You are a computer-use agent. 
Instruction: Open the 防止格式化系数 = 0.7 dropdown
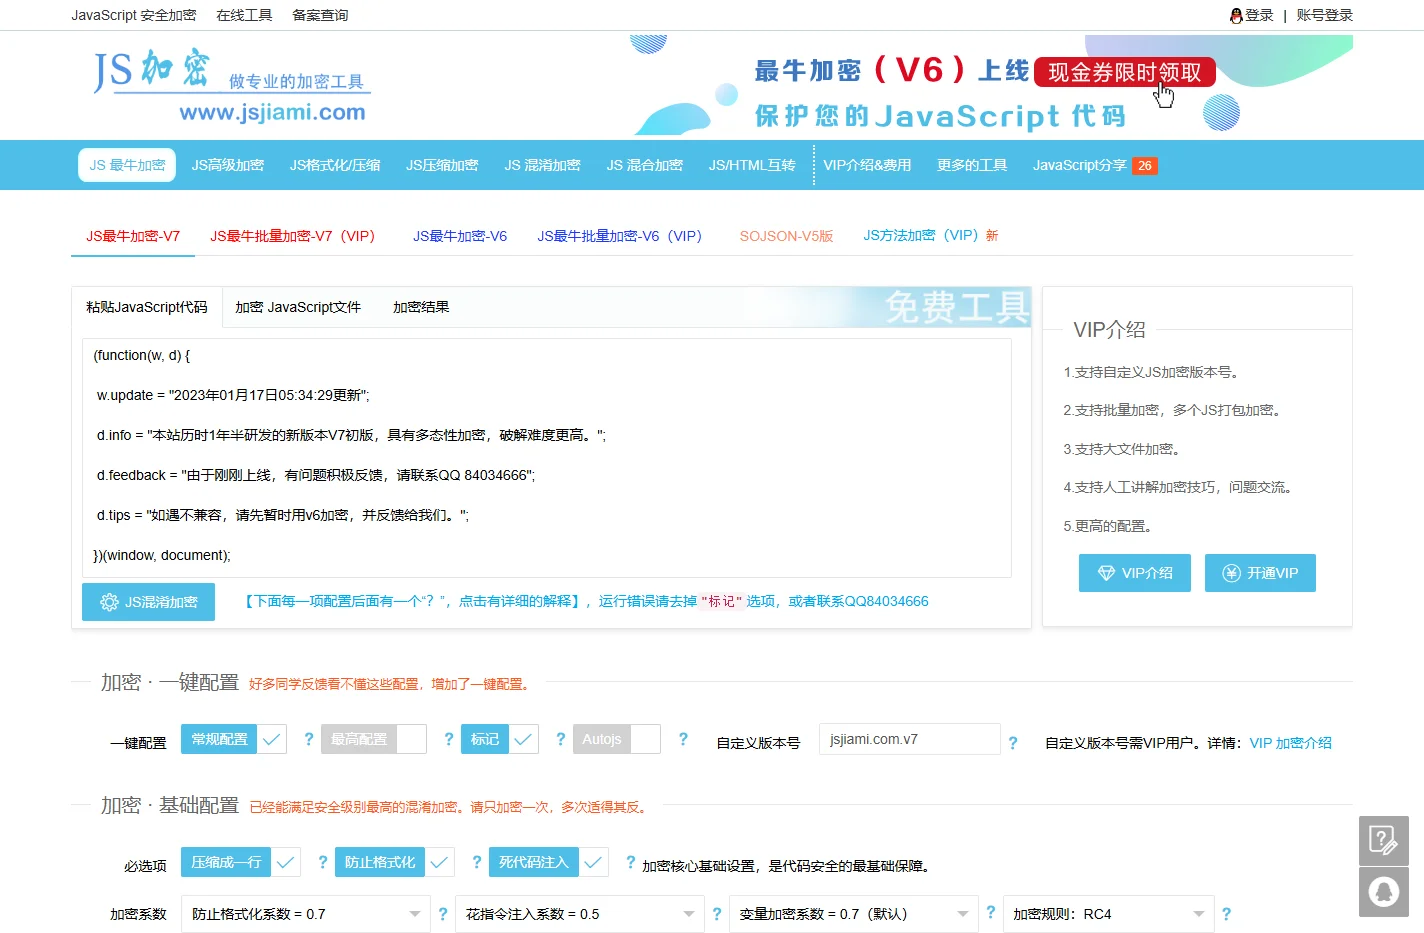pyautogui.click(x=306, y=914)
